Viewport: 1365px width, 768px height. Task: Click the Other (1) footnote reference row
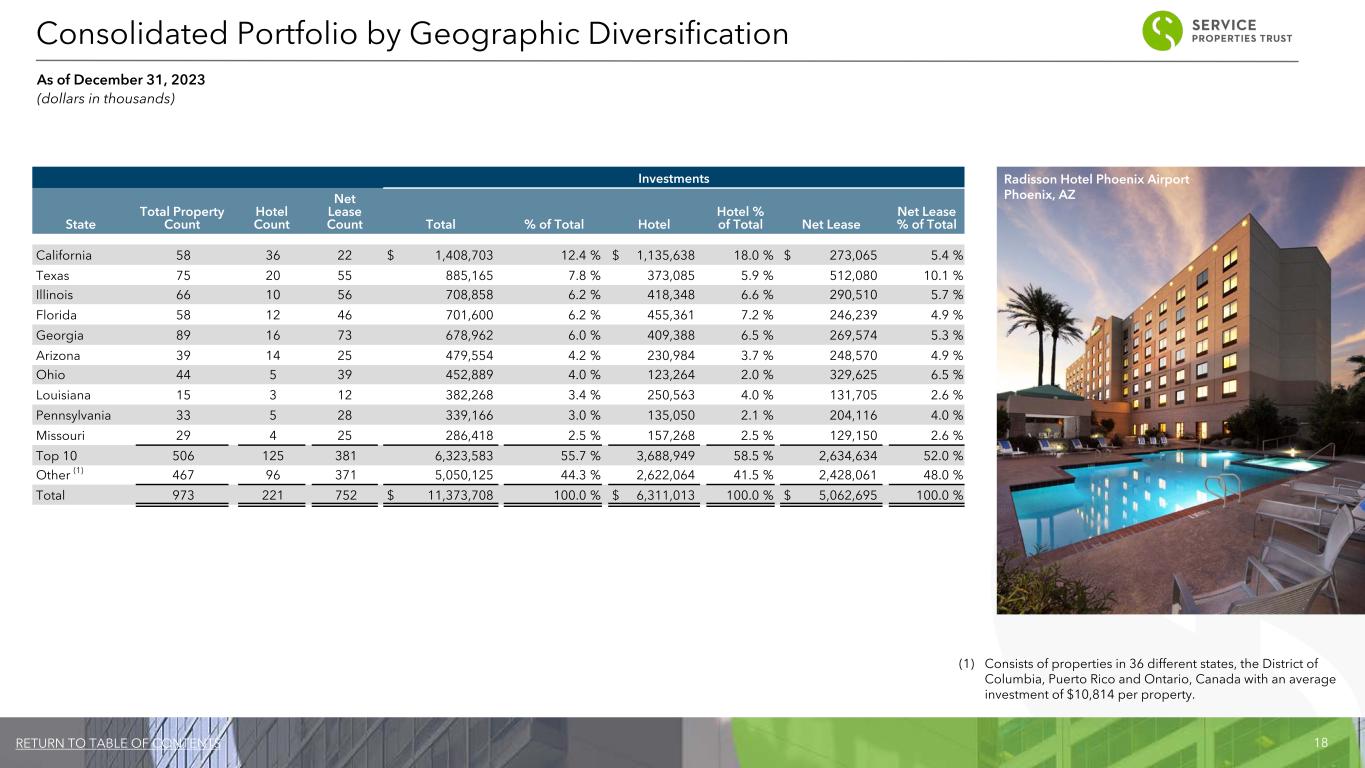60,474
